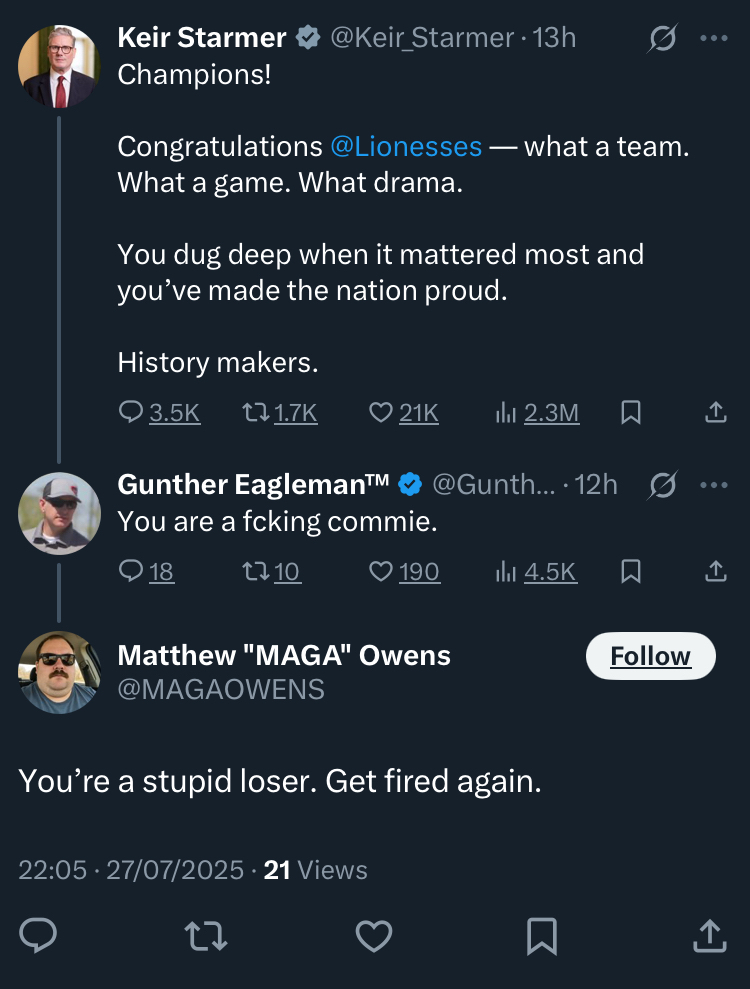Share Keir Starmer's tweet
Viewport: 750px width, 989px height.
tap(715, 412)
